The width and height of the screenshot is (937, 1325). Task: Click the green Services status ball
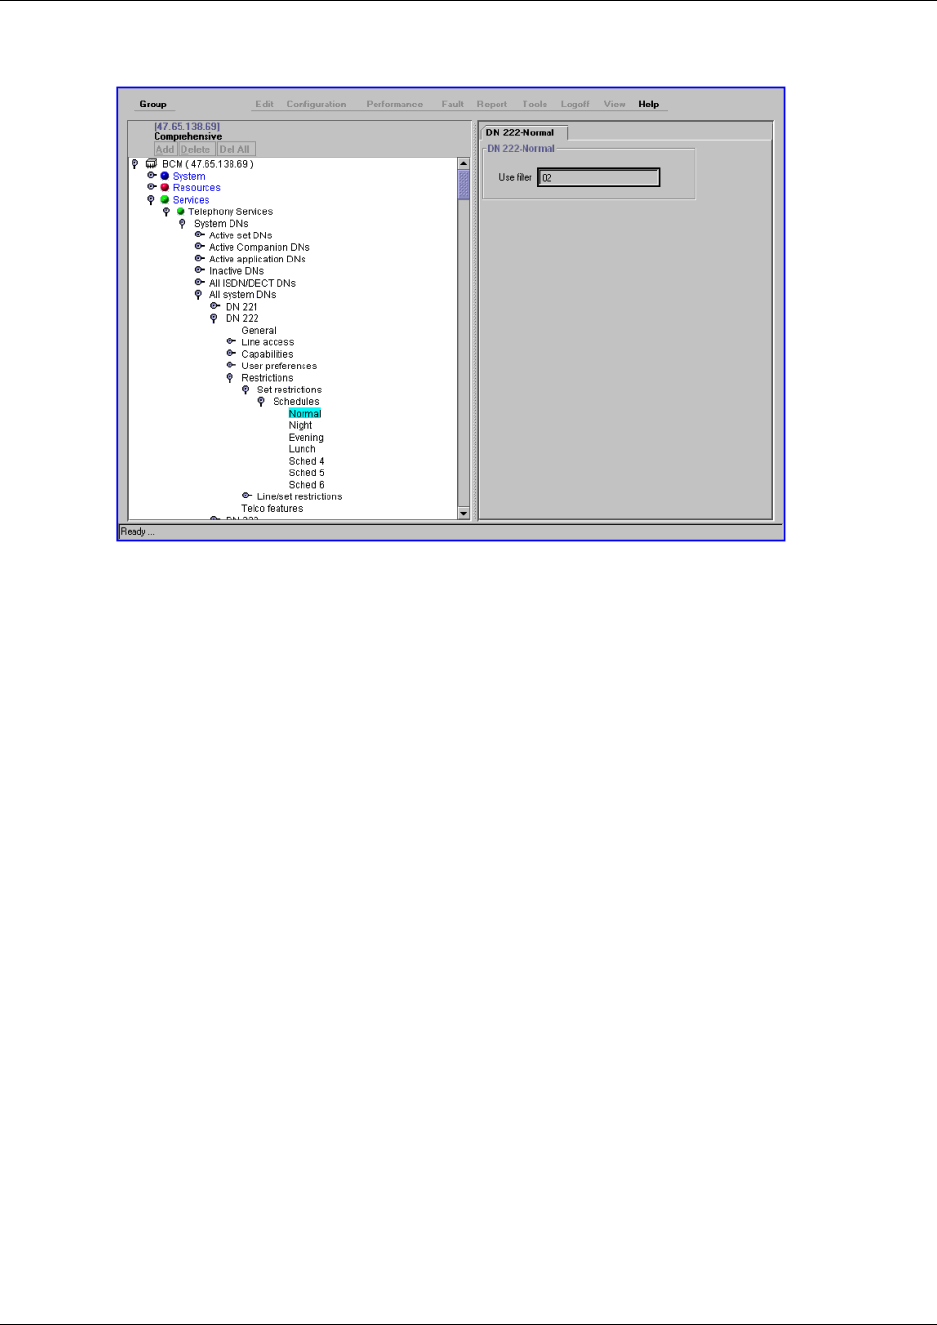click(165, 200)
